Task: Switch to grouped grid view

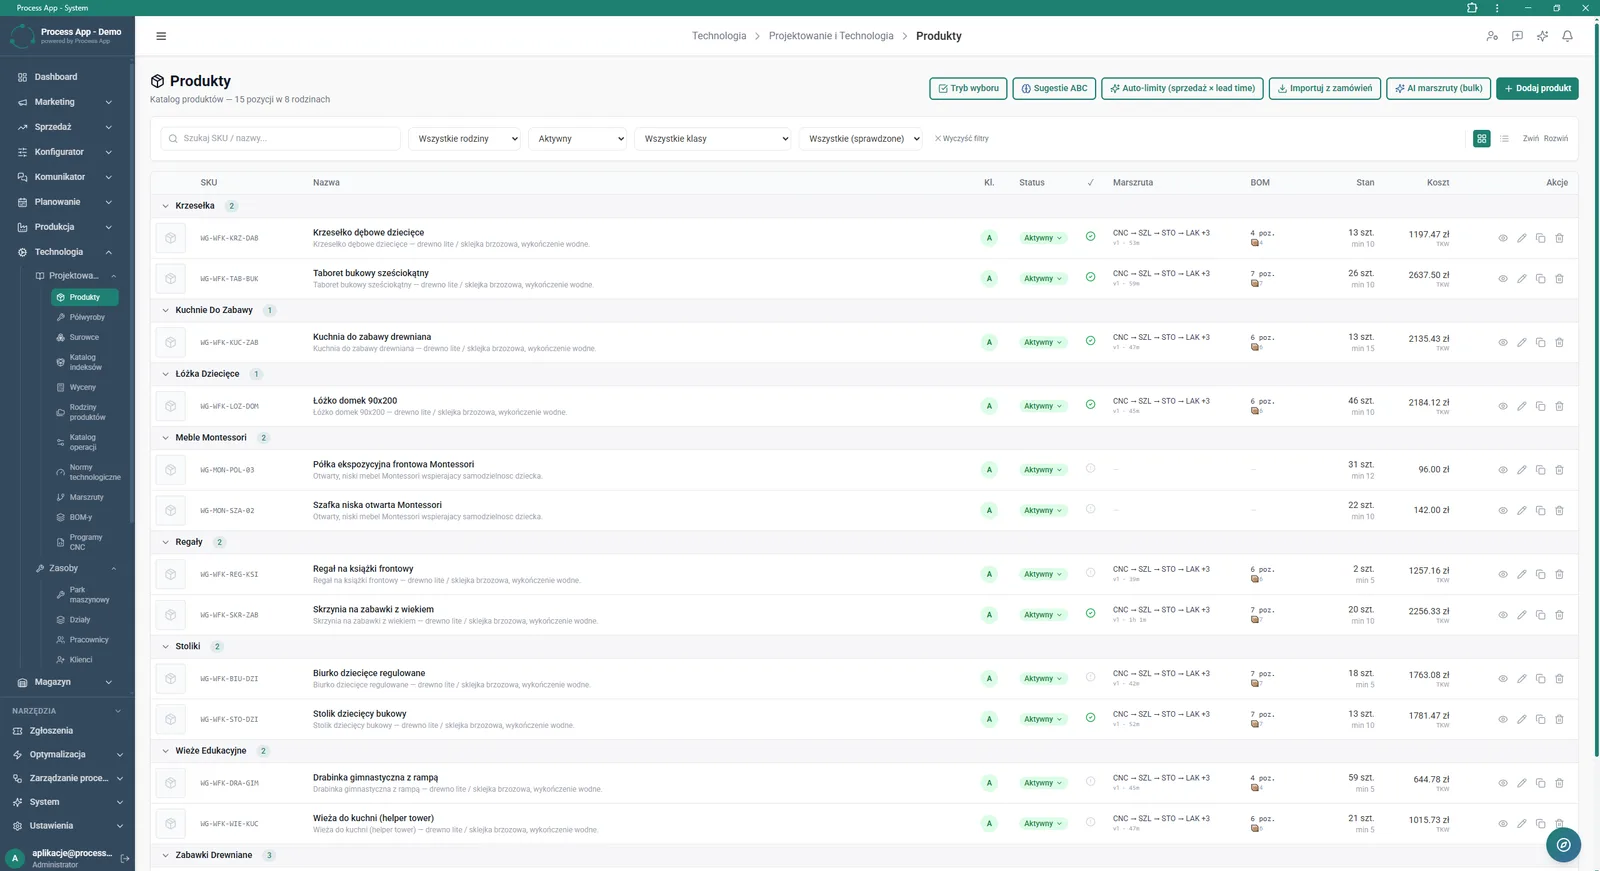Action: click(x=1482, y=139)
